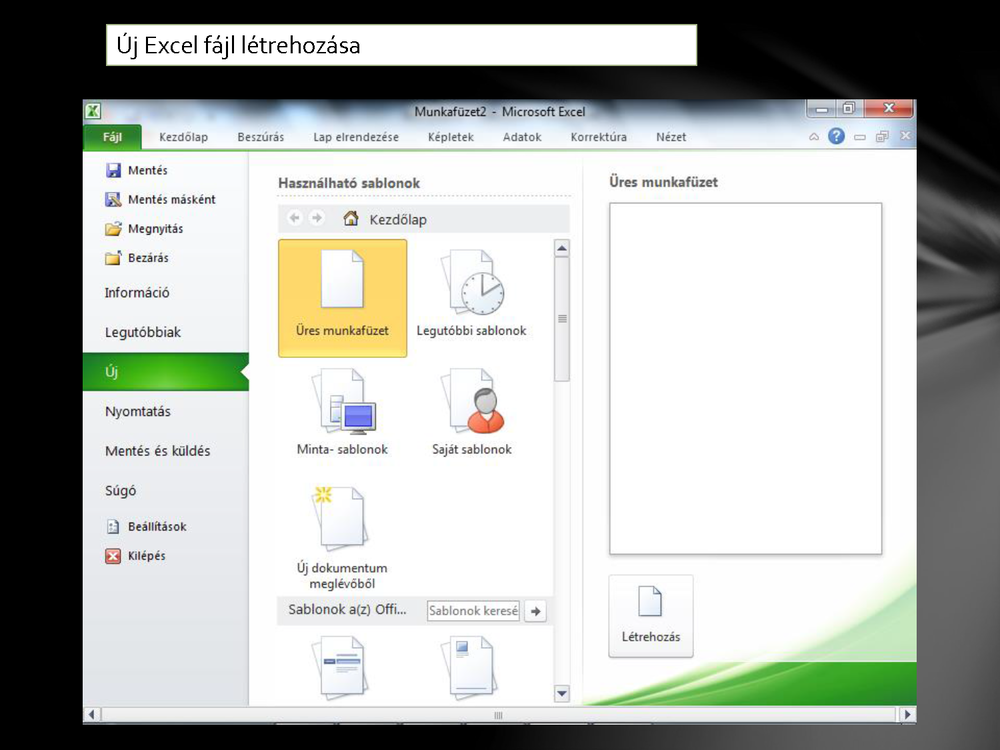Click template list scroll up arrow
Image resolution: width=1000 pixels, height=750 pixels.
[x=562, y=248]
